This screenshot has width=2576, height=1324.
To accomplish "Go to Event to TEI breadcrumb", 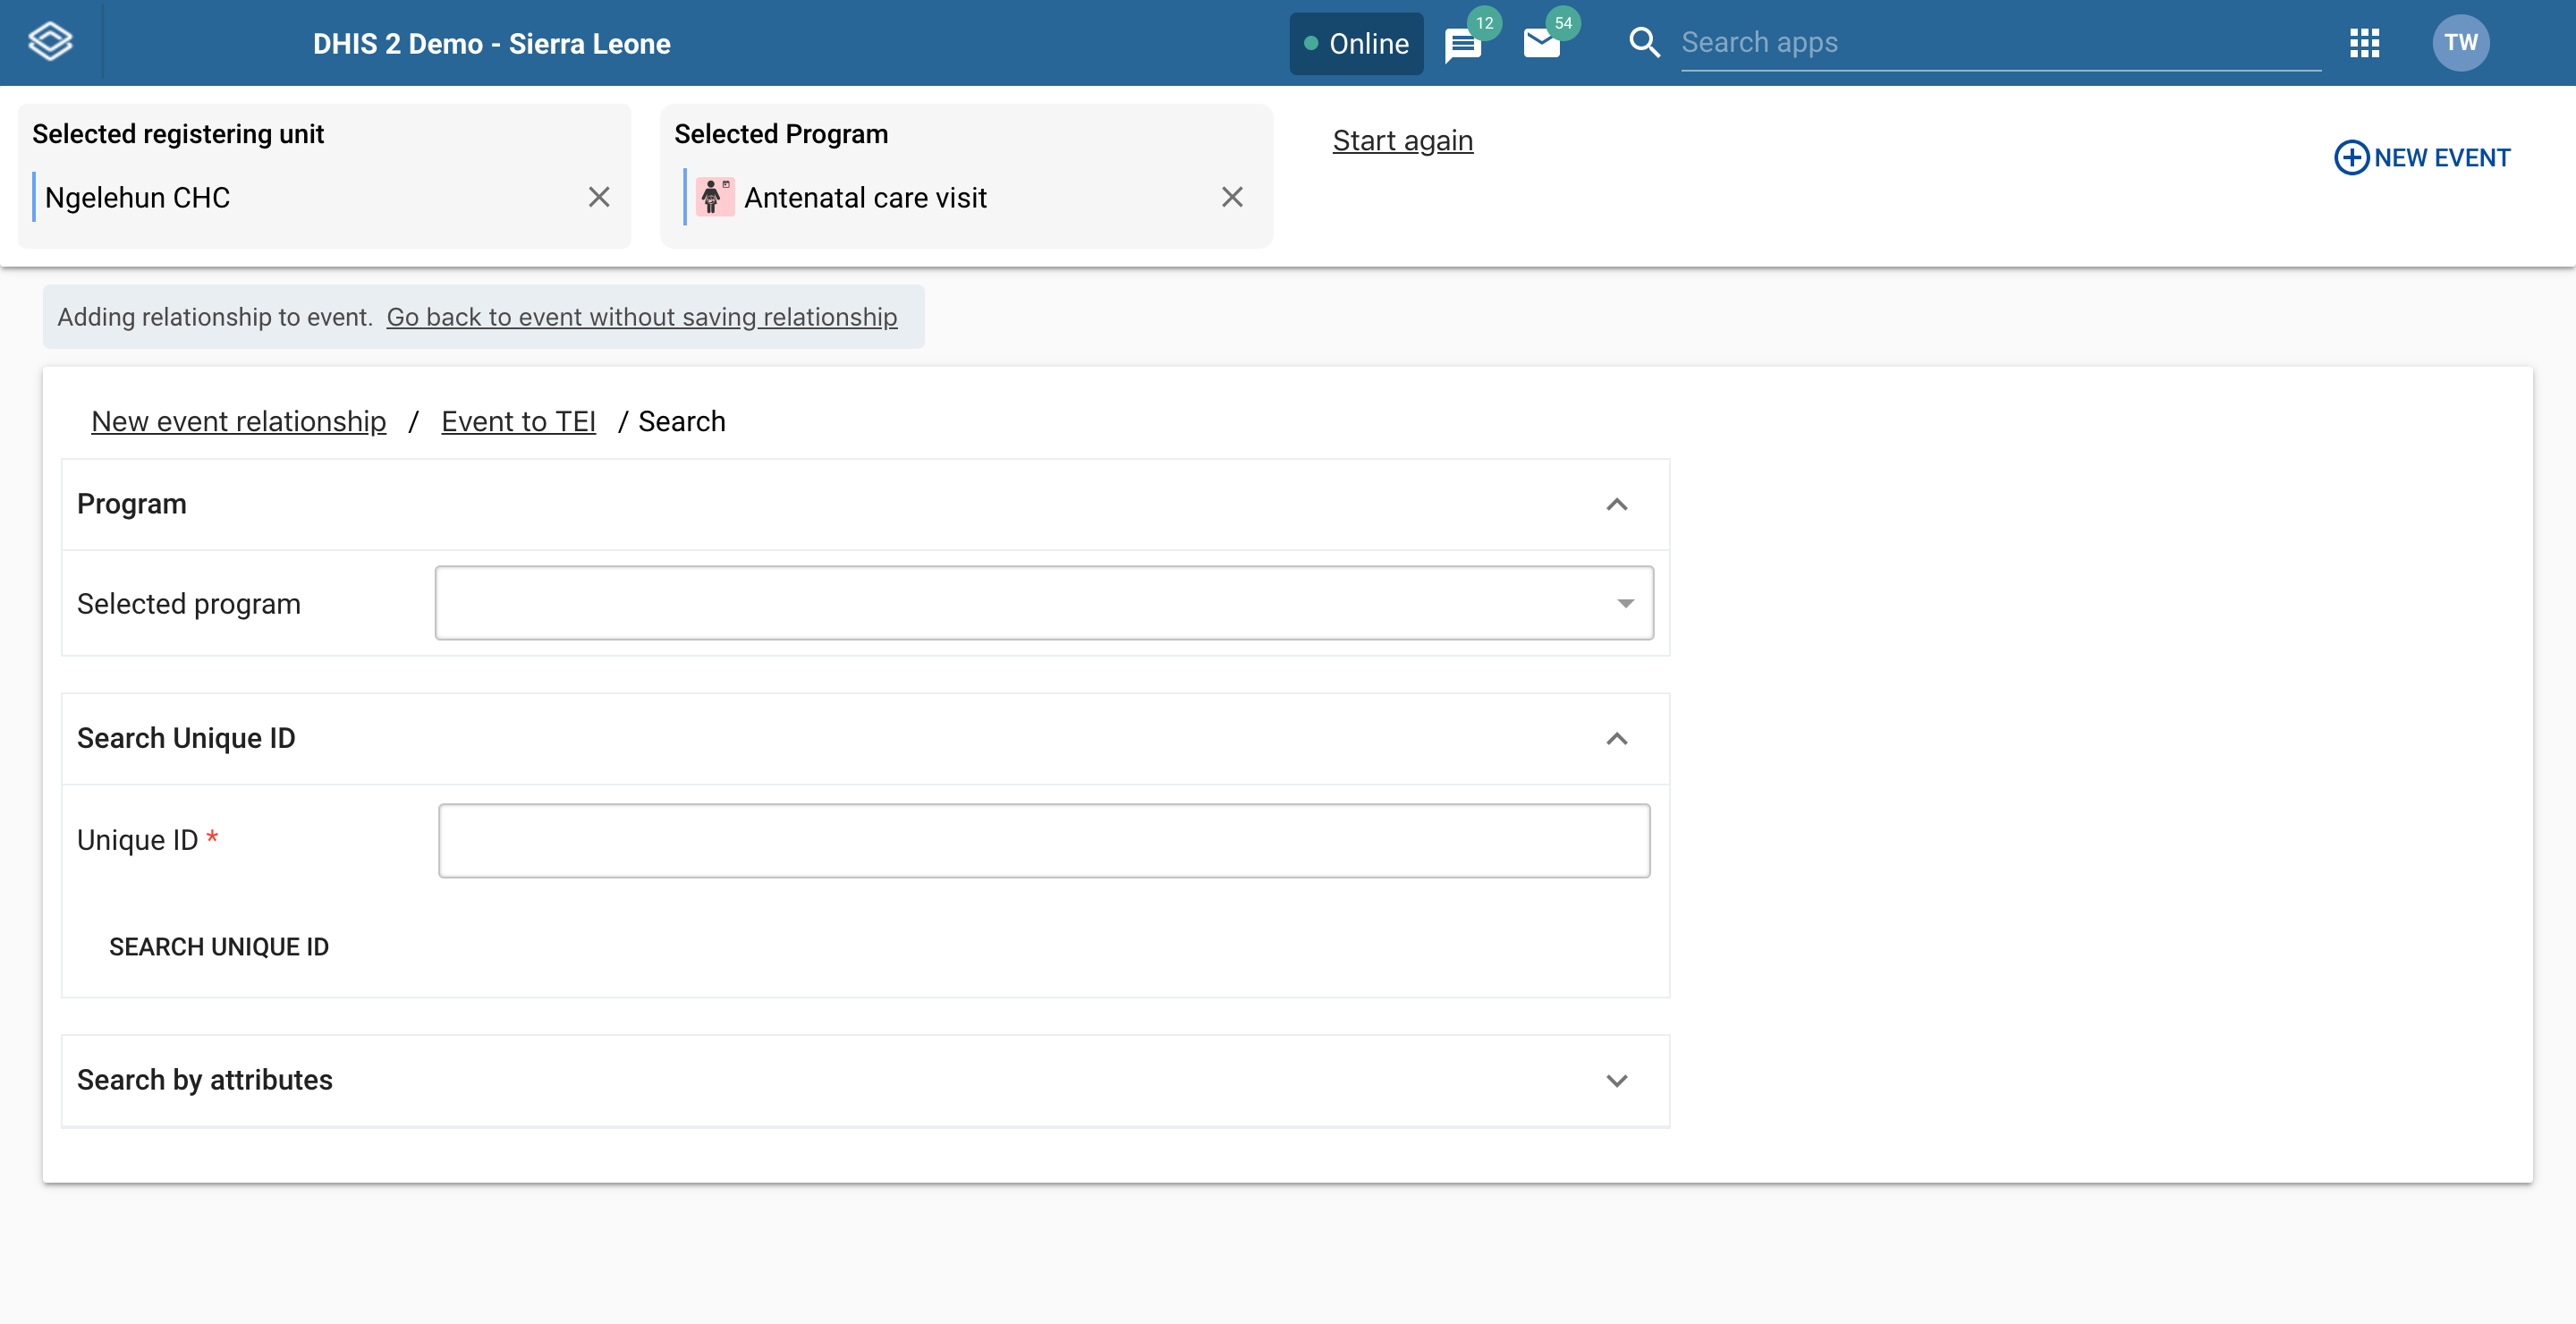I will [518, 422].
